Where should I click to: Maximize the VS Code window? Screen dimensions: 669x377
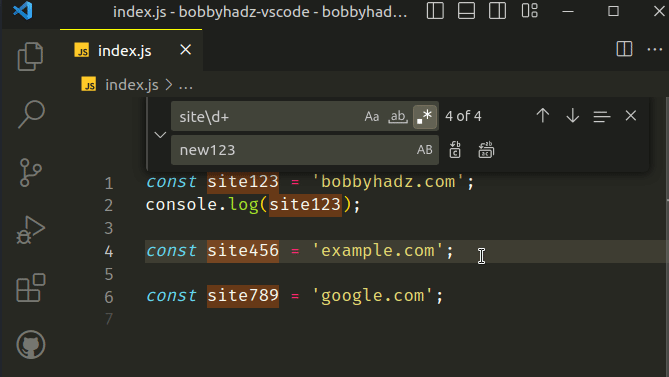pos(614,11)
